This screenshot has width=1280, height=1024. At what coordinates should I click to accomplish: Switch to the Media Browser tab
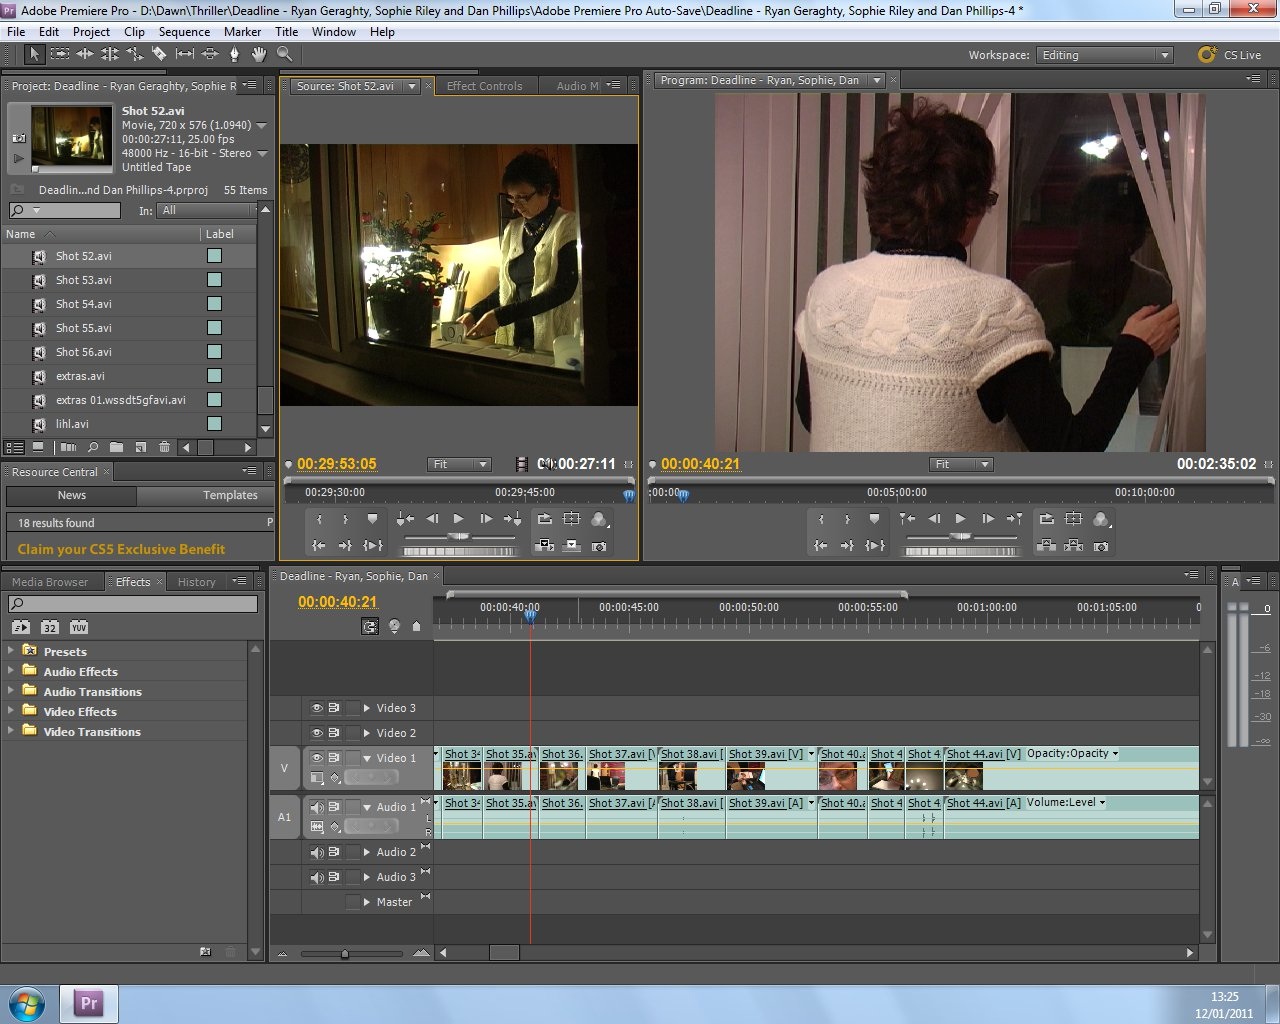(50, 582)
